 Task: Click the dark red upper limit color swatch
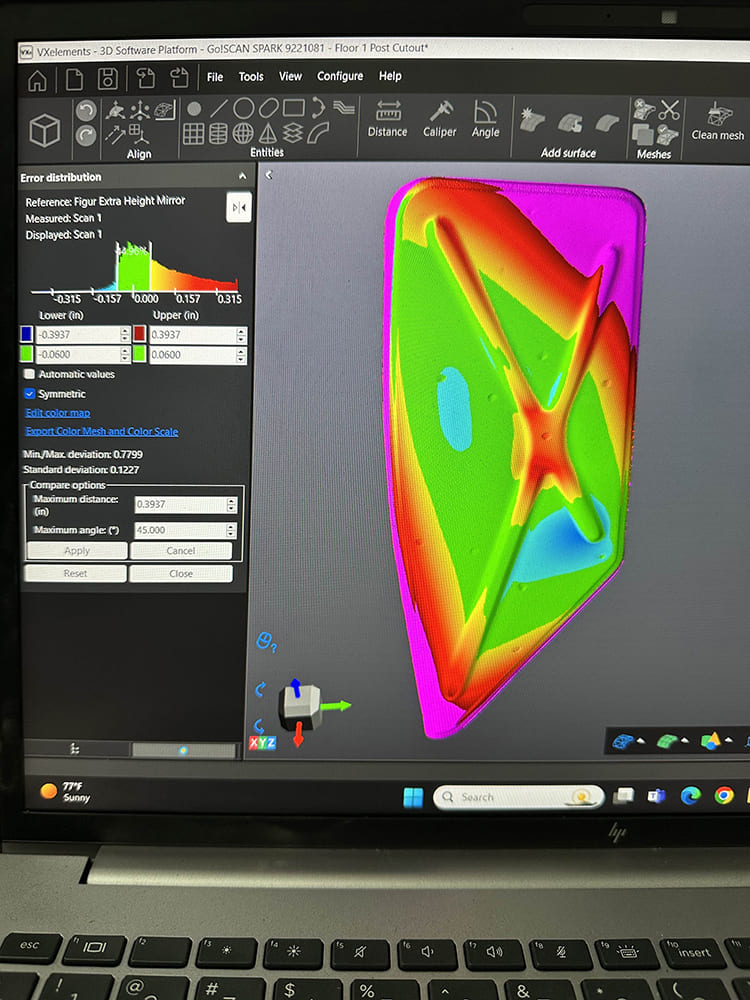pyautogui.click(x=140, y=334)
